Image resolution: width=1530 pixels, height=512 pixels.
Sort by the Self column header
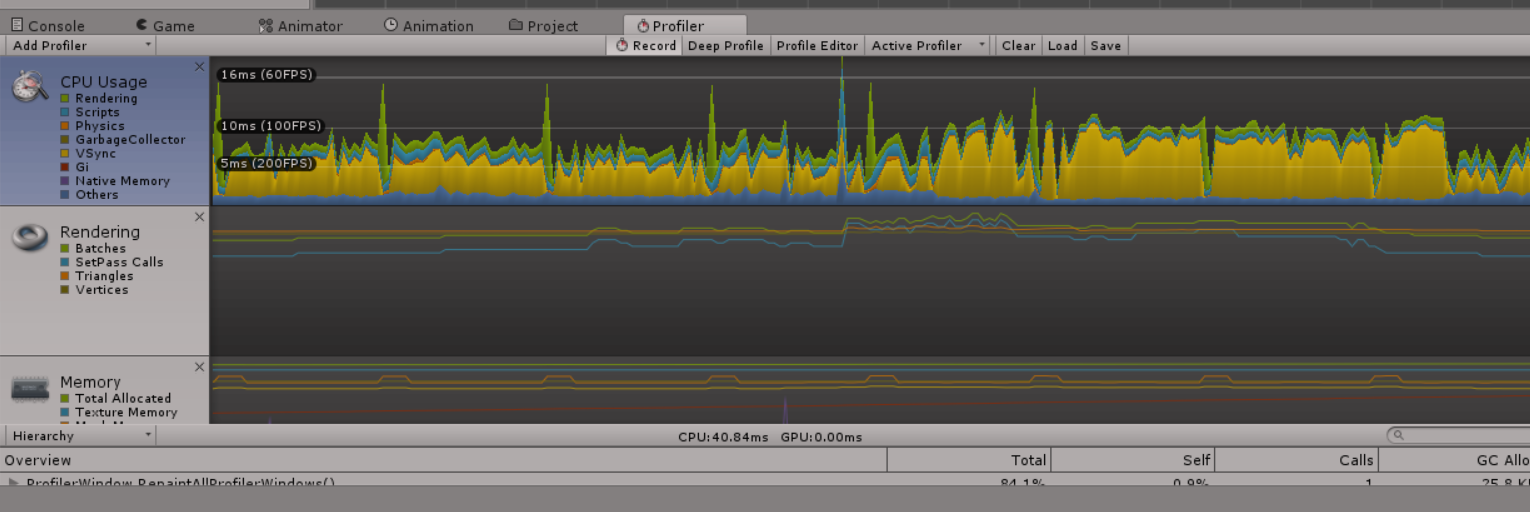(1133, 460)
